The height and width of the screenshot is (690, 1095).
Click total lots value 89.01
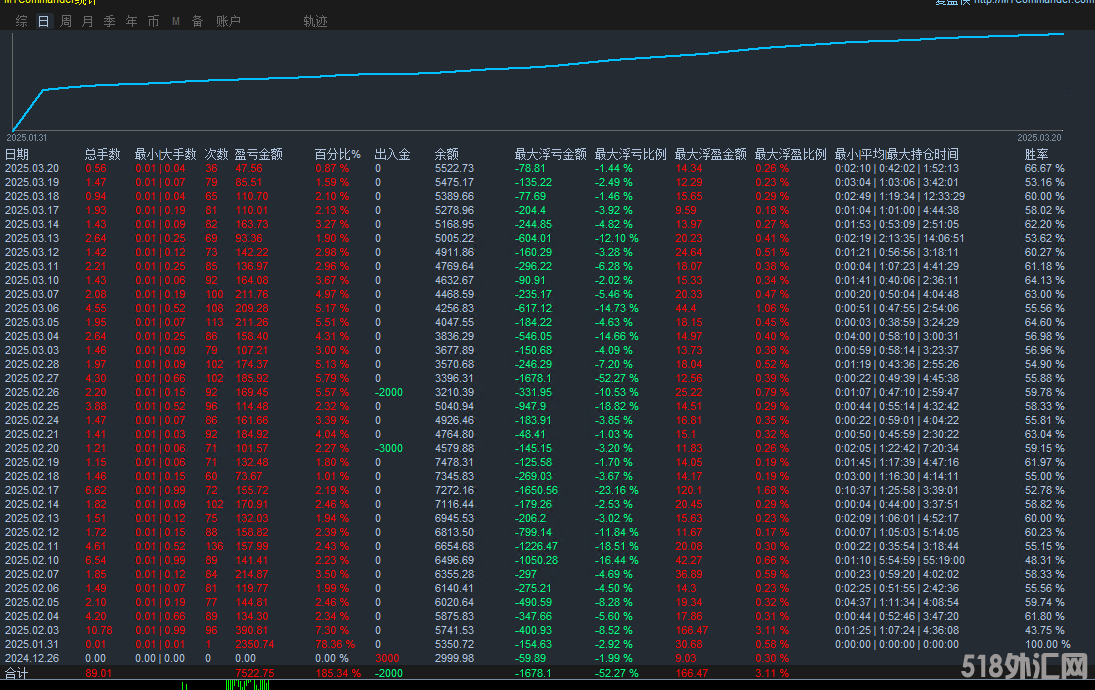(x=98, y=673)
